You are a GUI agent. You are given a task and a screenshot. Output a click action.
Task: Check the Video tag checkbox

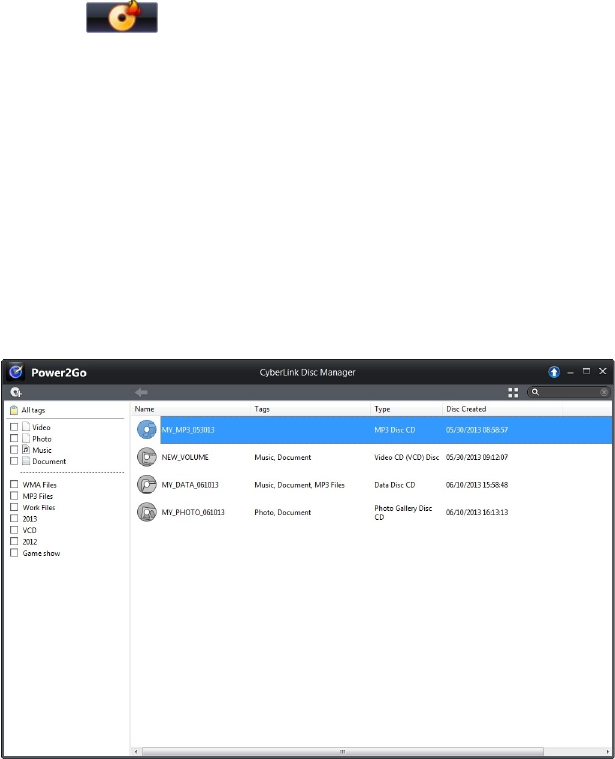point(14,427)
